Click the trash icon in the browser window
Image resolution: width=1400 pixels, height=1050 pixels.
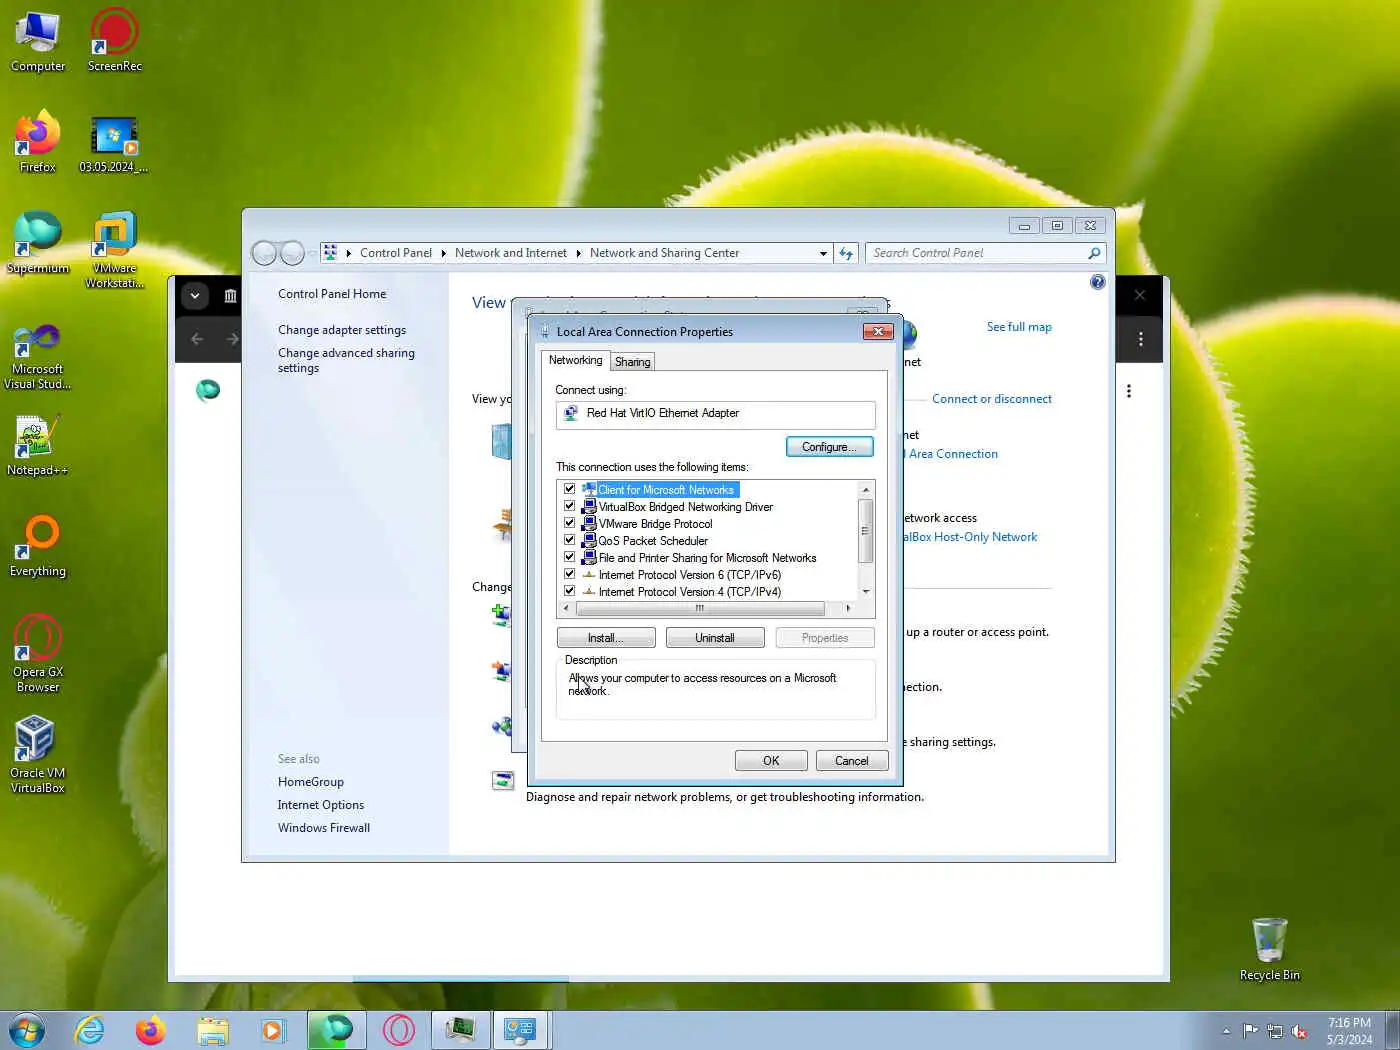231,295
